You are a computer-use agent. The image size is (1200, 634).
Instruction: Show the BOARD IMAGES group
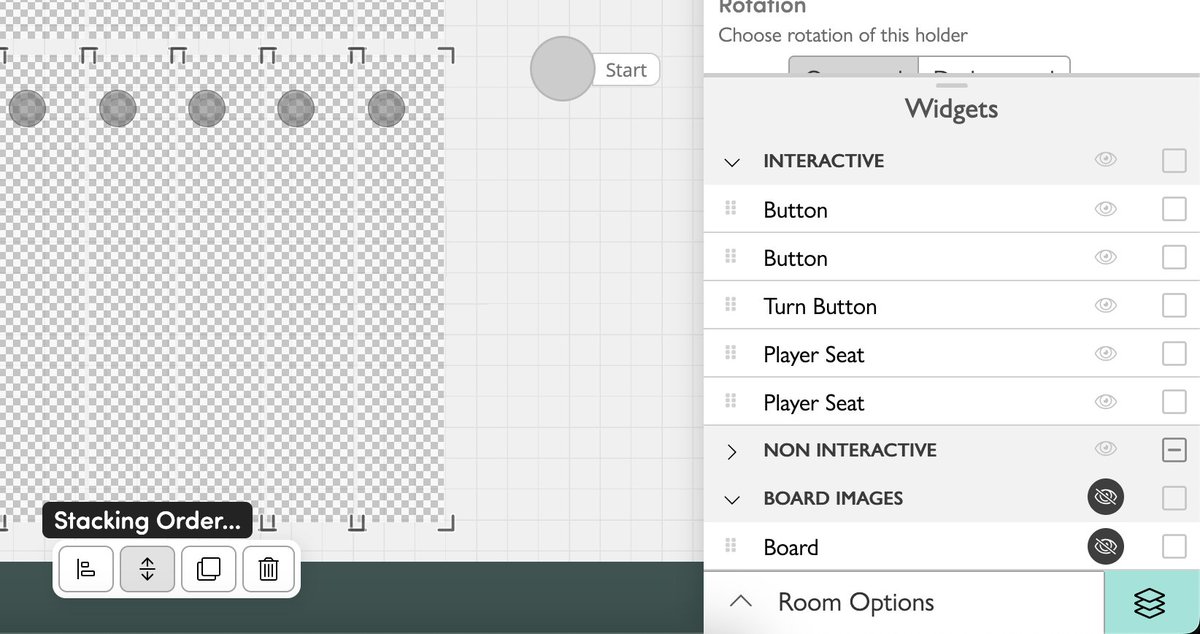click(x=1105, y=497)
